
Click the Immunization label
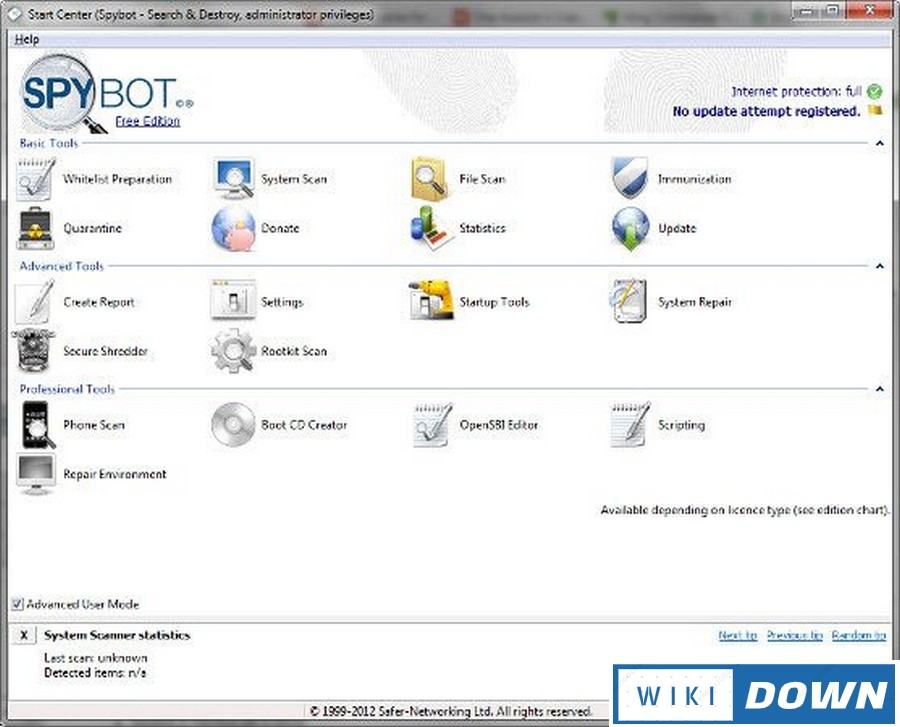click(x=695, y=179)
